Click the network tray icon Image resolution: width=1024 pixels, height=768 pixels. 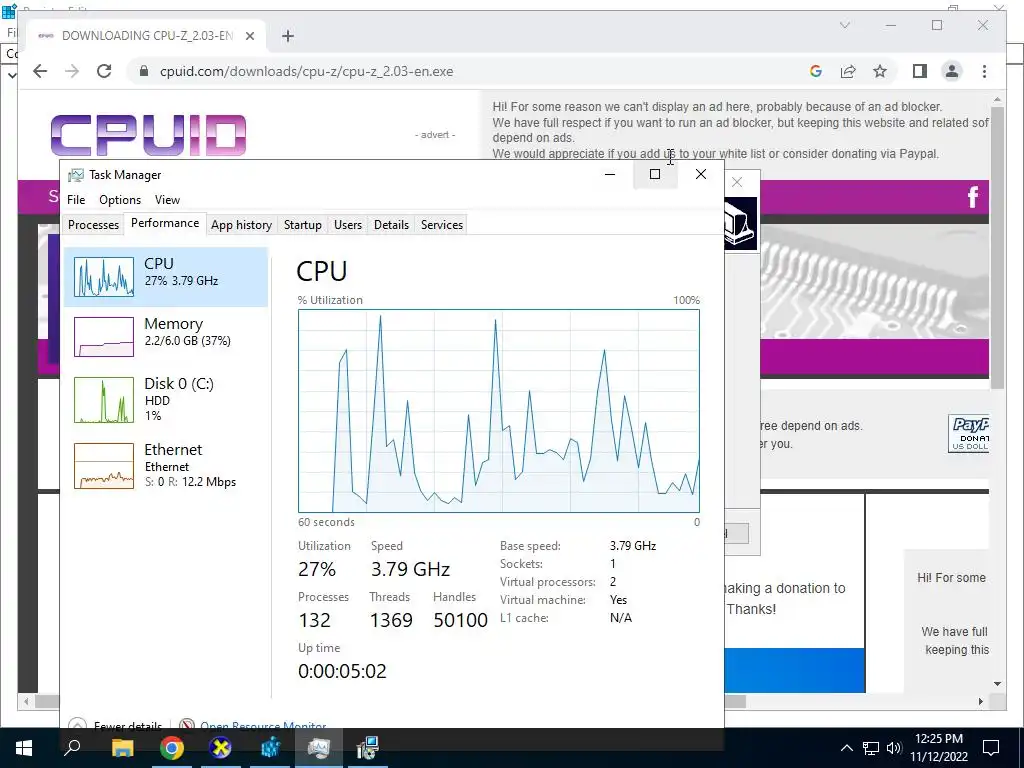(x=871, y=748)
